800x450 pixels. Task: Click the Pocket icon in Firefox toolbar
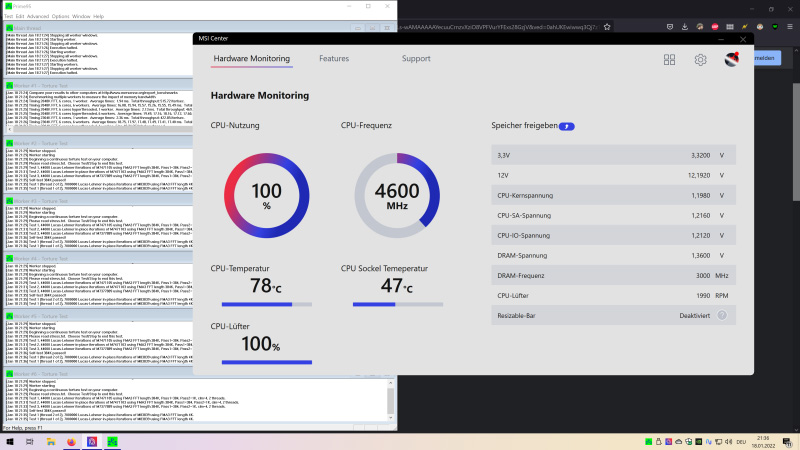coord(670,27)
